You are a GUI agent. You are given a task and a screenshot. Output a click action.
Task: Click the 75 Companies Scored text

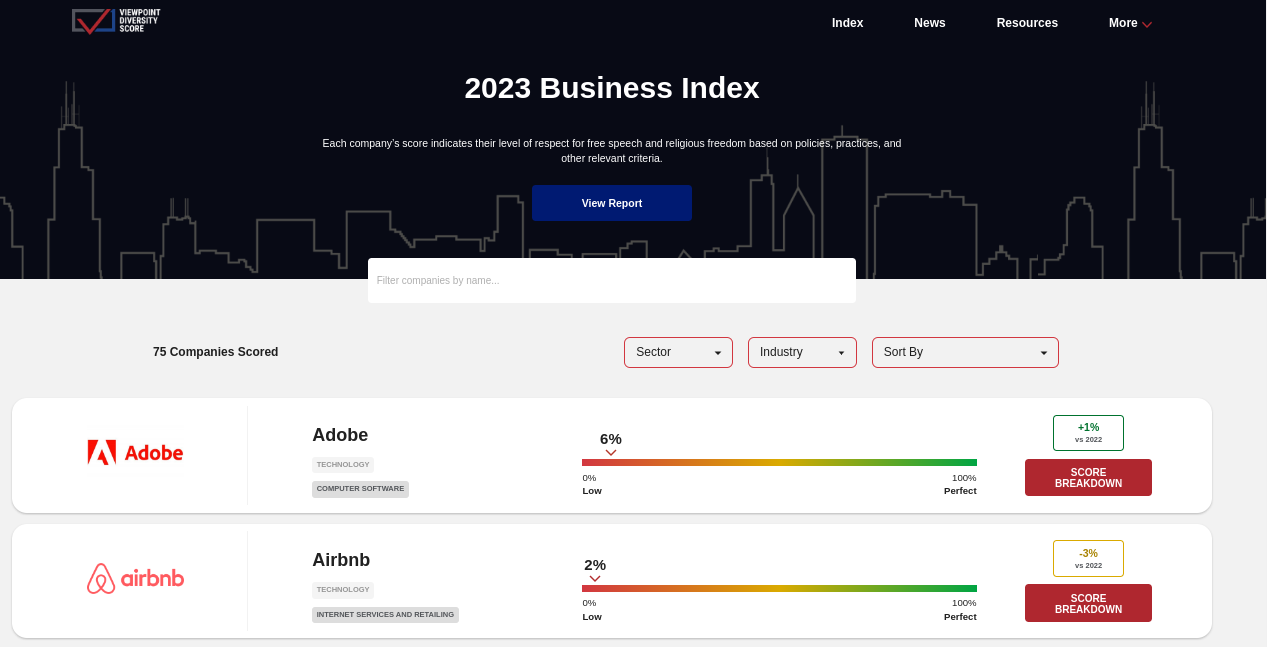[216, 352]
